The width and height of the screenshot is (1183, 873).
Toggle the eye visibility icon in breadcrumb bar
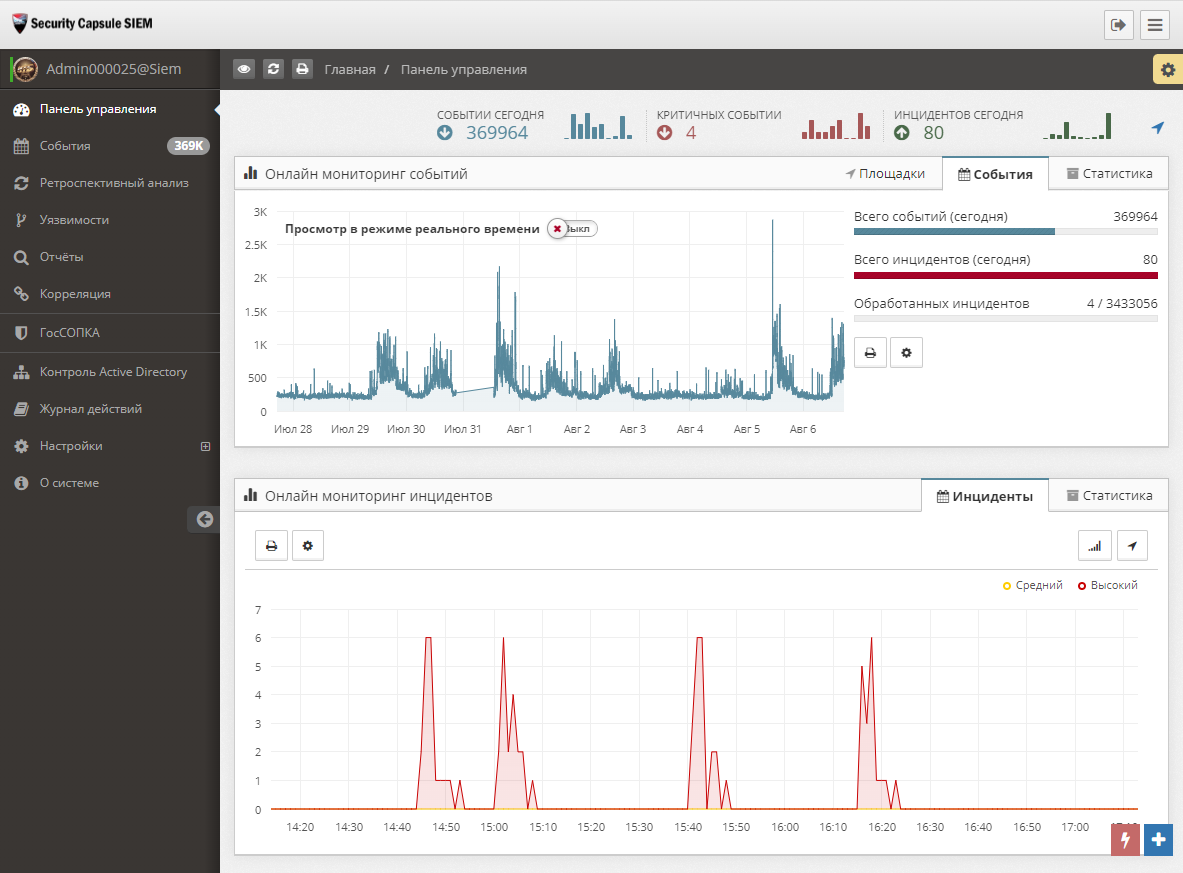pos(244,69)
